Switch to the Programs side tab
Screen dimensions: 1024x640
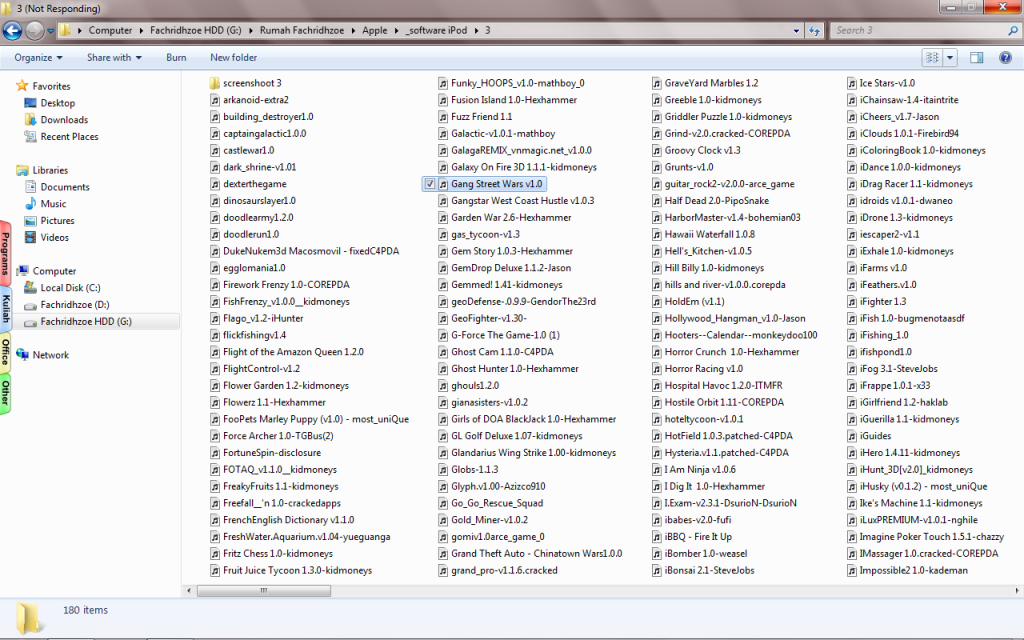5,253
